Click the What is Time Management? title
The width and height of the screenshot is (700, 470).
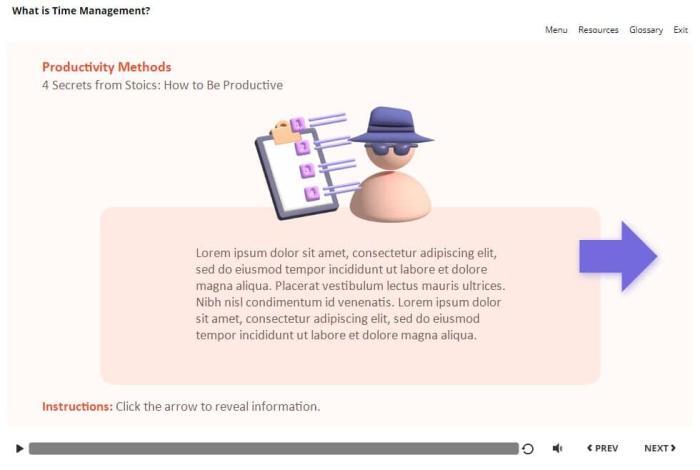81,11
